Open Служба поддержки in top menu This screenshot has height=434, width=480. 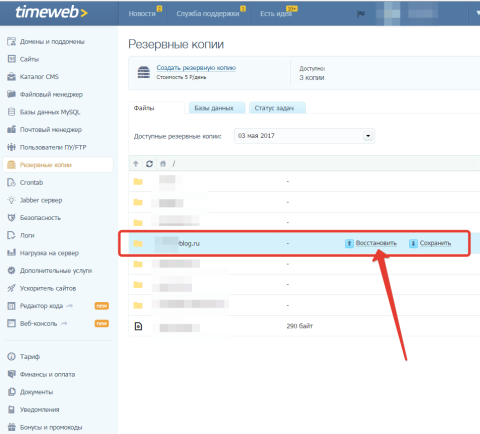(x=208, y=14)
